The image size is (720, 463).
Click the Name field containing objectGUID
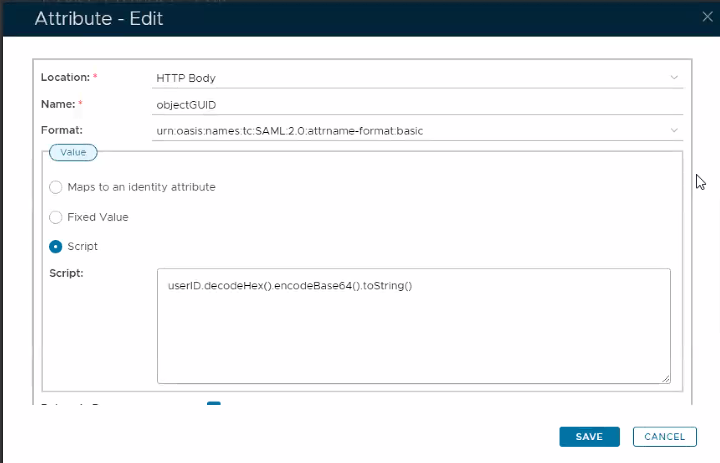click(x=410, y=104)
